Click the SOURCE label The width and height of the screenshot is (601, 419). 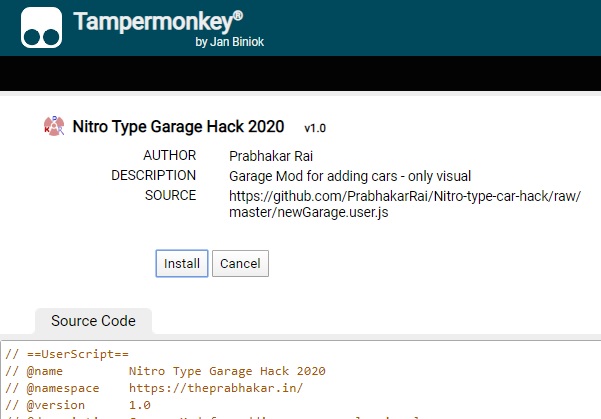[170, 195]
